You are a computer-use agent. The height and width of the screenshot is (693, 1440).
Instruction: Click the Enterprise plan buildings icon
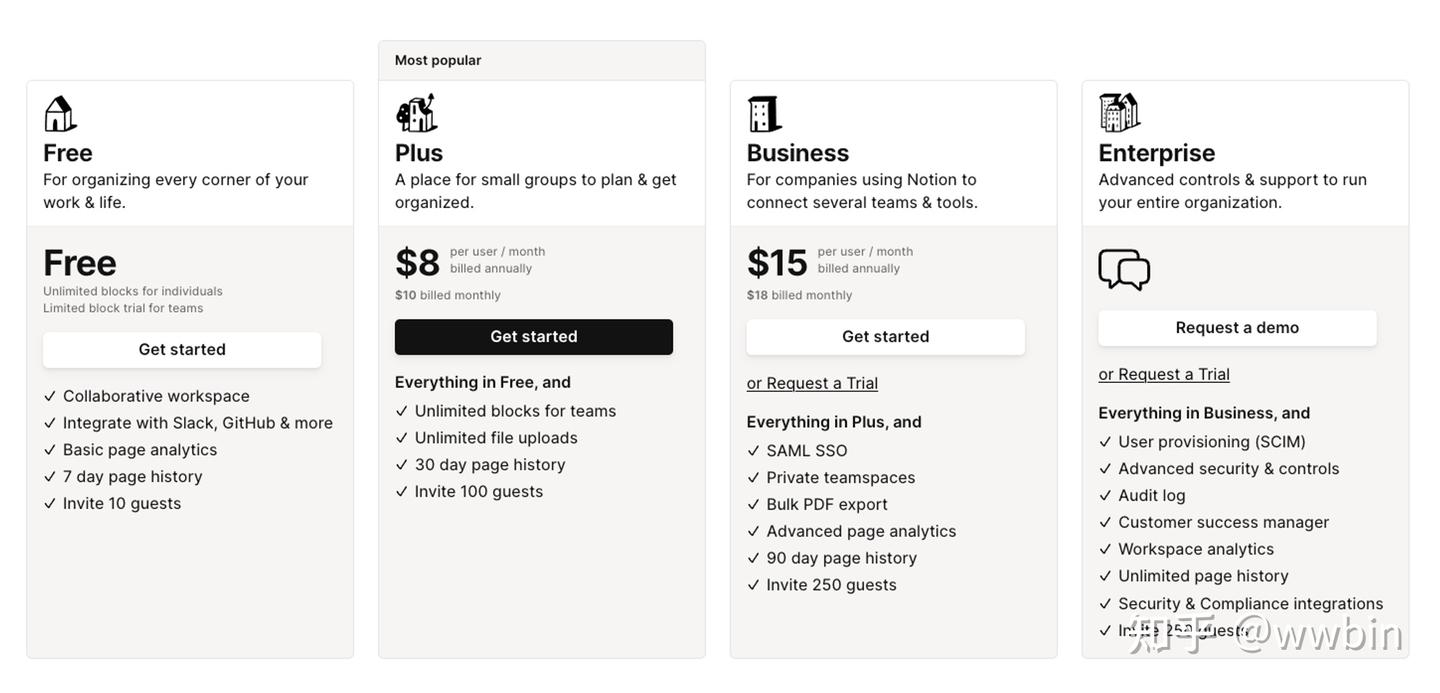pos(1119,113)
